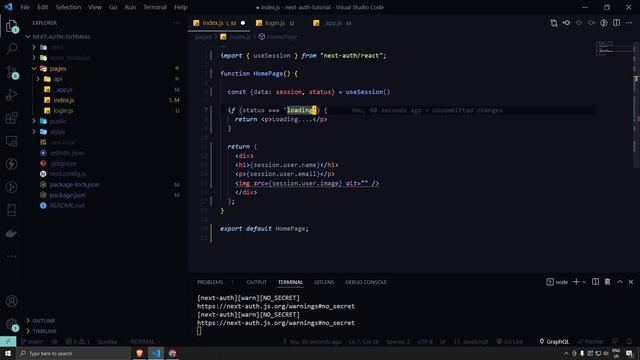Open the Thunder Client lightning icon
Screen dimensions: 640x360
[x=12, y=164]
